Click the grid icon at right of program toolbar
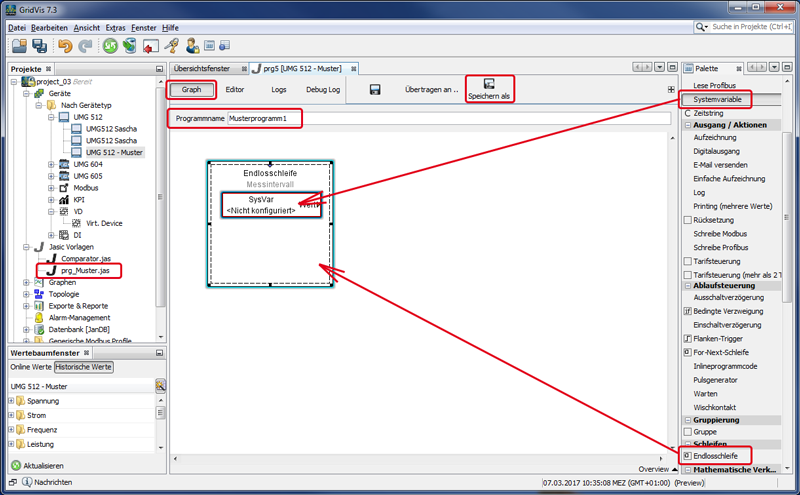Screen dimensions: 800x495 671,89
